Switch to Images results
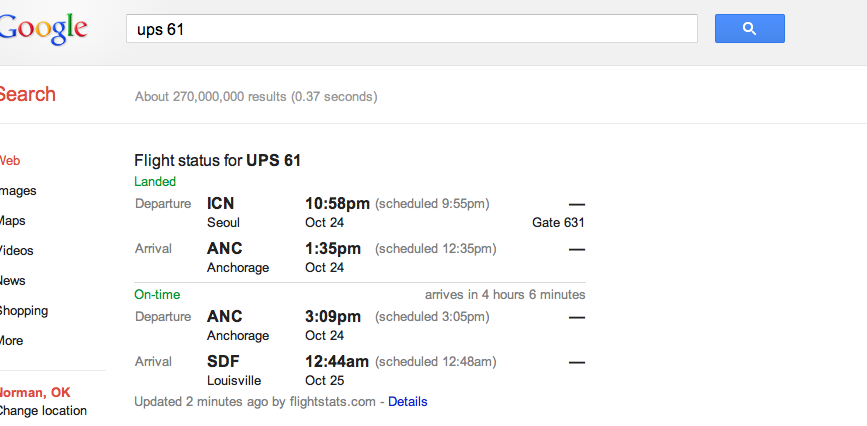The width and height of the screenshot is (867, 426). coord(18,191)
